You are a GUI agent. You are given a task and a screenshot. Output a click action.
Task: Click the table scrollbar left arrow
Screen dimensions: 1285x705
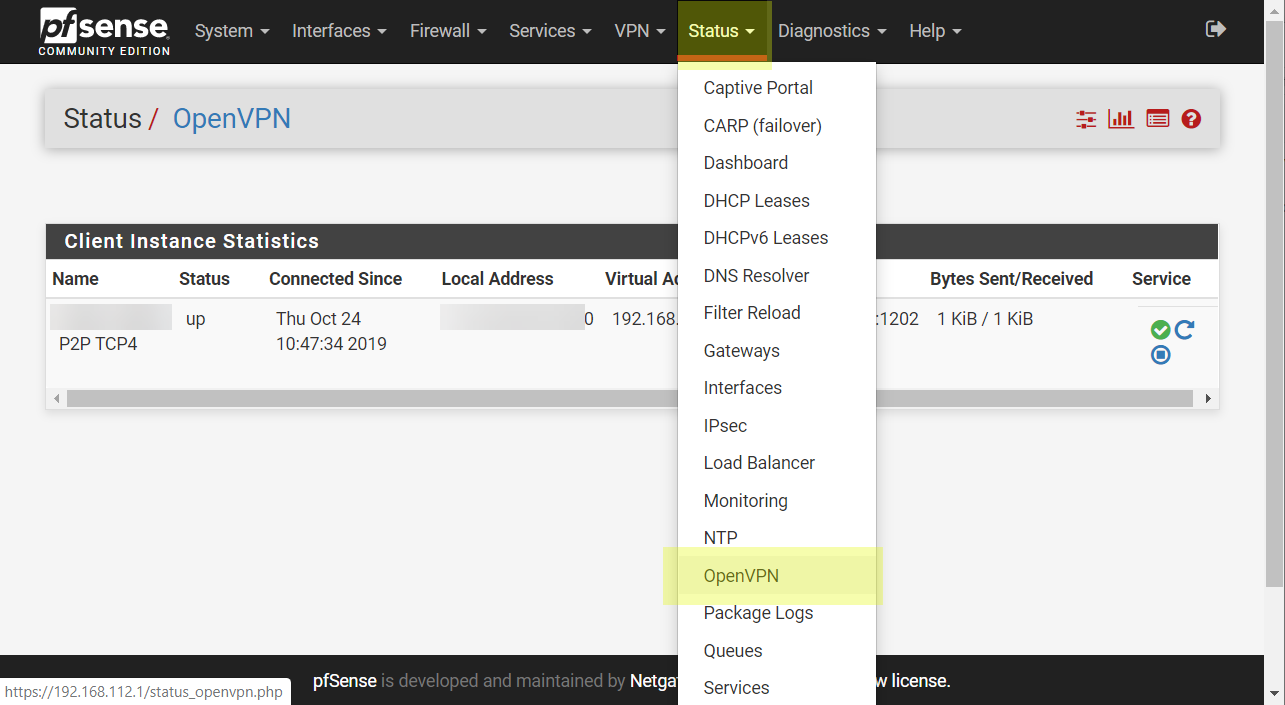[56, 398]
